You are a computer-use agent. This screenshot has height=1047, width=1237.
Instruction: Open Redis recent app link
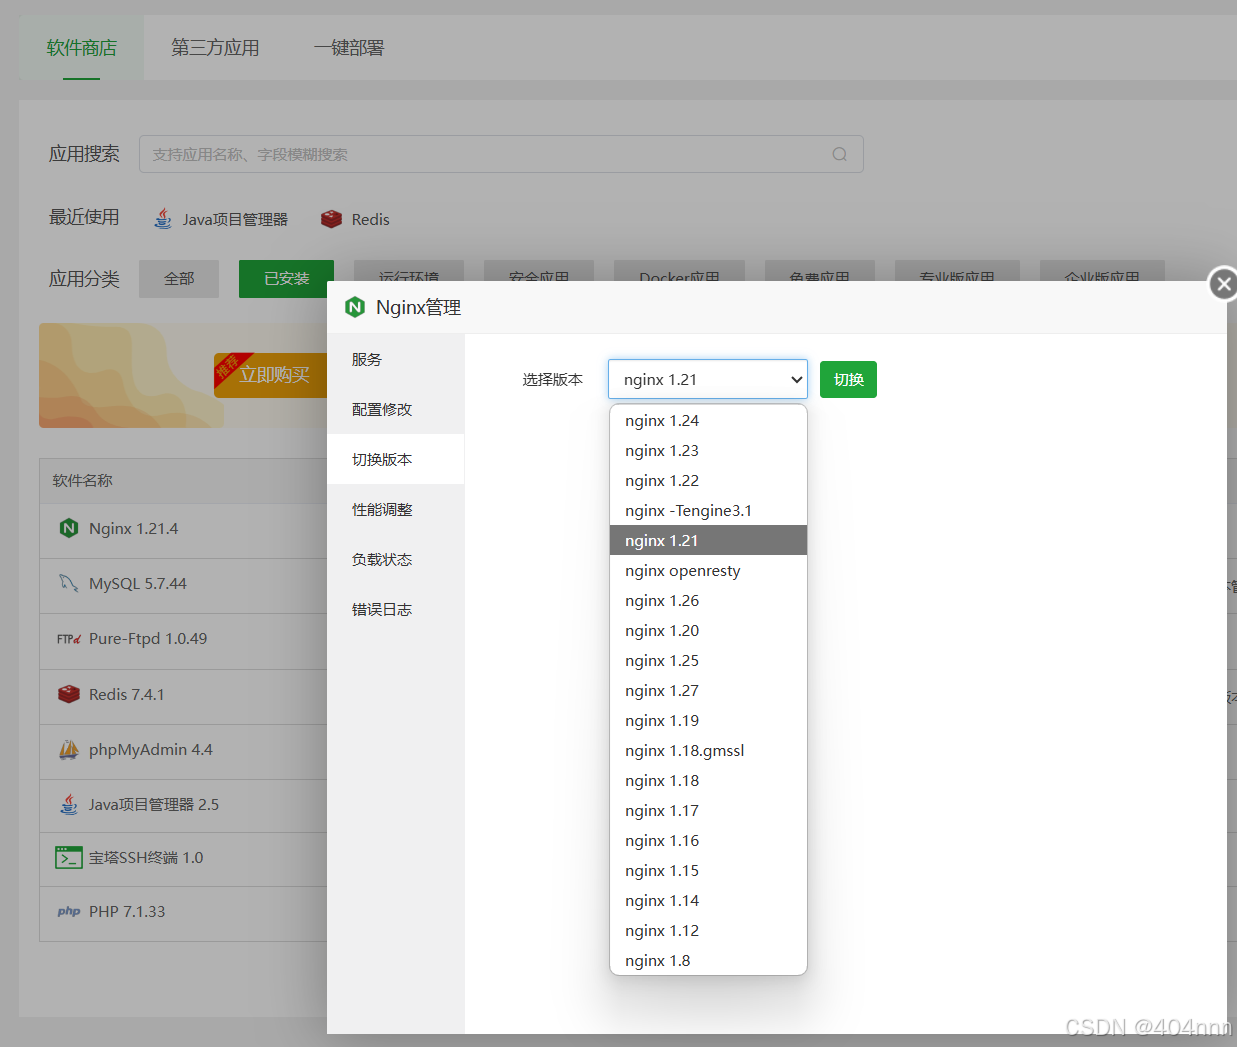[x=370, y=219]
